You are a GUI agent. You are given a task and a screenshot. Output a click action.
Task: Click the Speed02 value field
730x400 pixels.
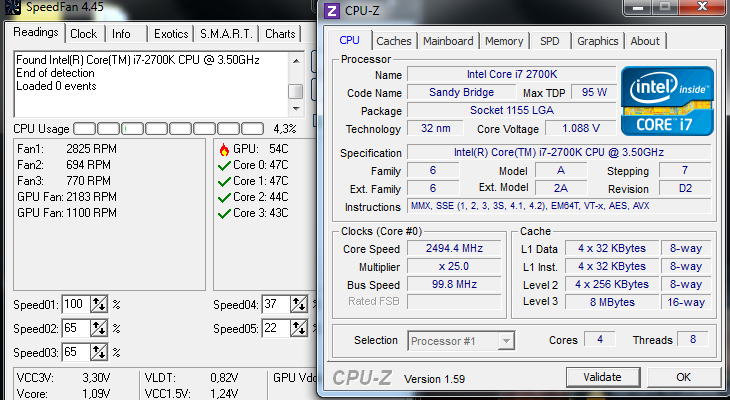click(x=75, y=329)
